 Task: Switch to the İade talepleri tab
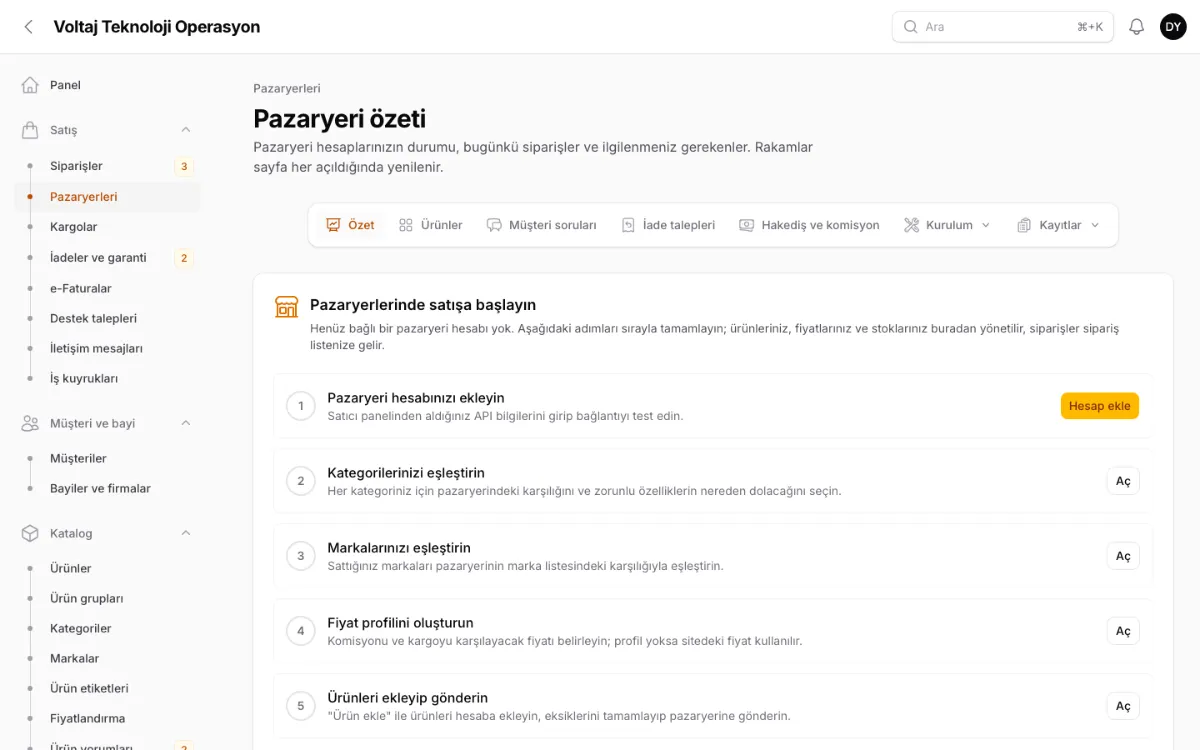click(668, 225)
